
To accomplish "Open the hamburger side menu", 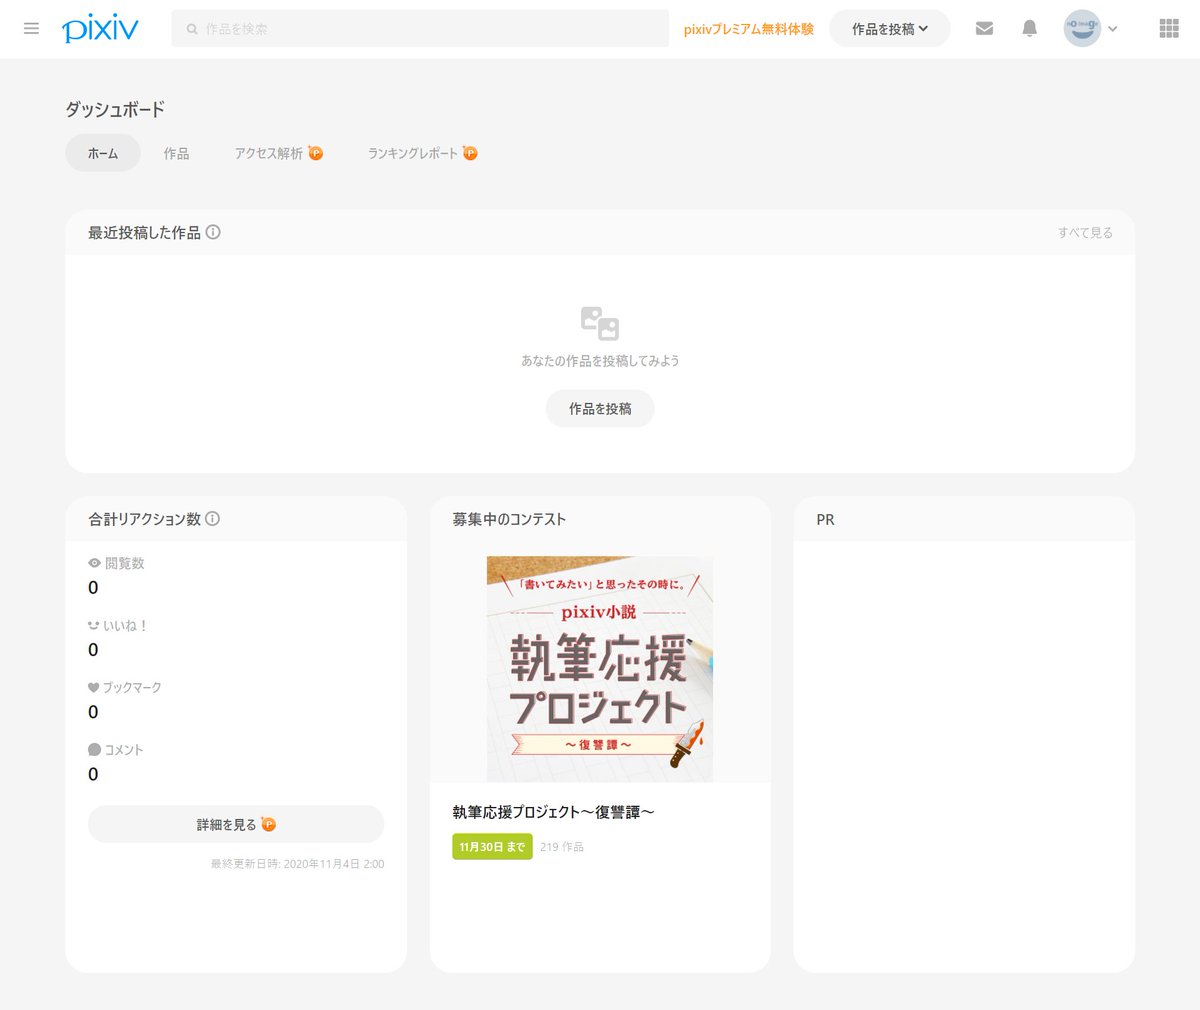I will pos(31,29).
